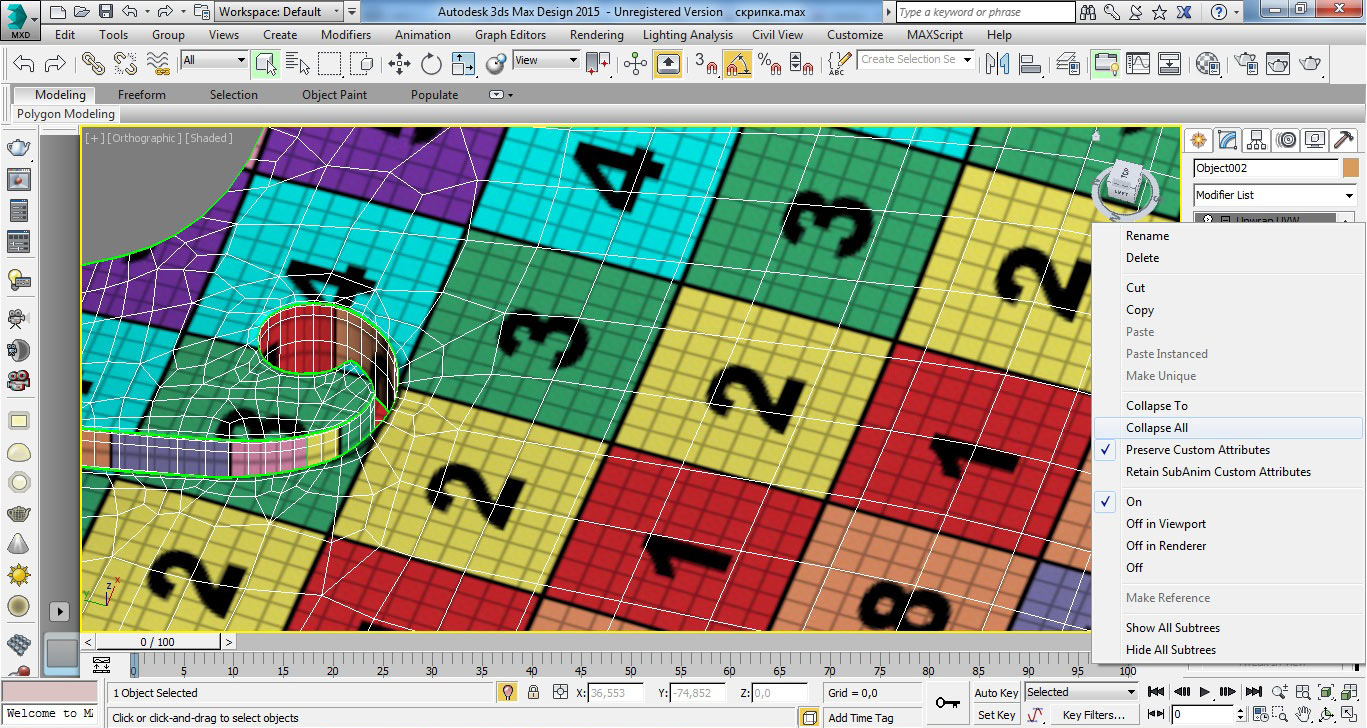Open the Mirror tool
The width and height of the screenshot is (1367, 728).
tap(997, 64)
